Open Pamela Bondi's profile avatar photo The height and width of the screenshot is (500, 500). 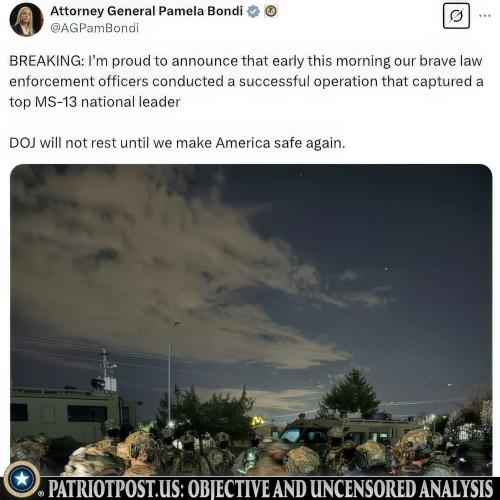[26, 20]
